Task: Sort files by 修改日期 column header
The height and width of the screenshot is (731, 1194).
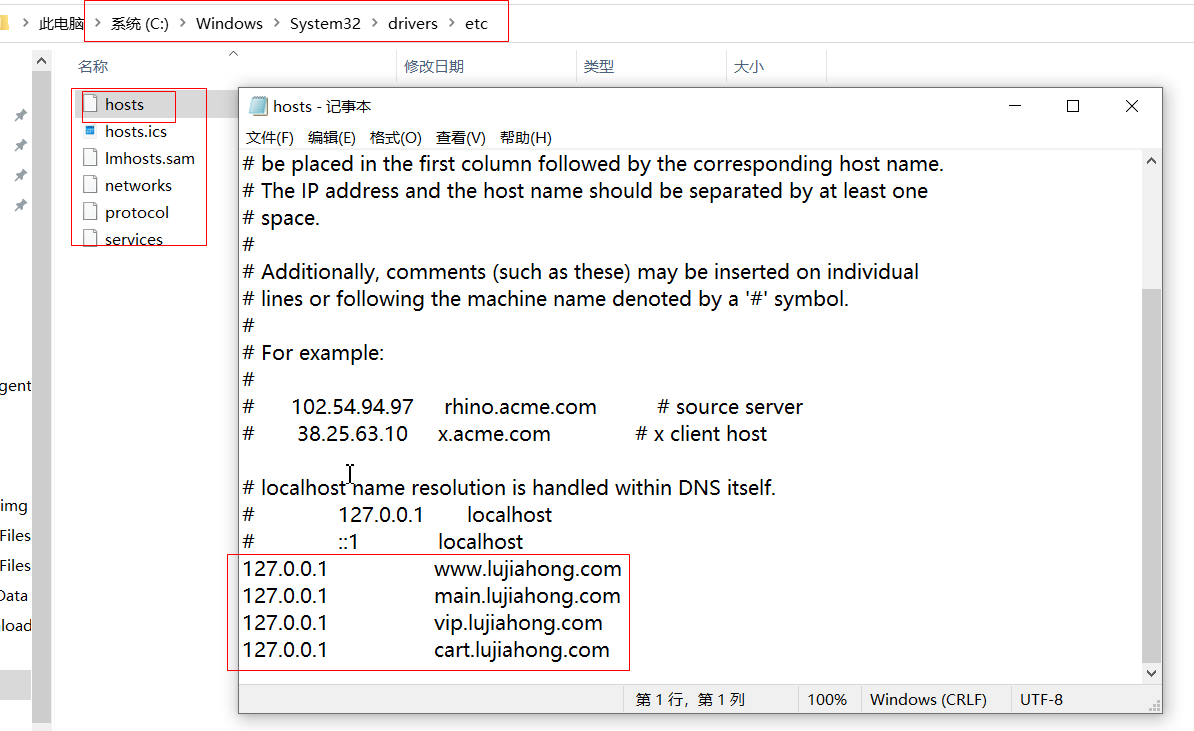Action: 434,67
